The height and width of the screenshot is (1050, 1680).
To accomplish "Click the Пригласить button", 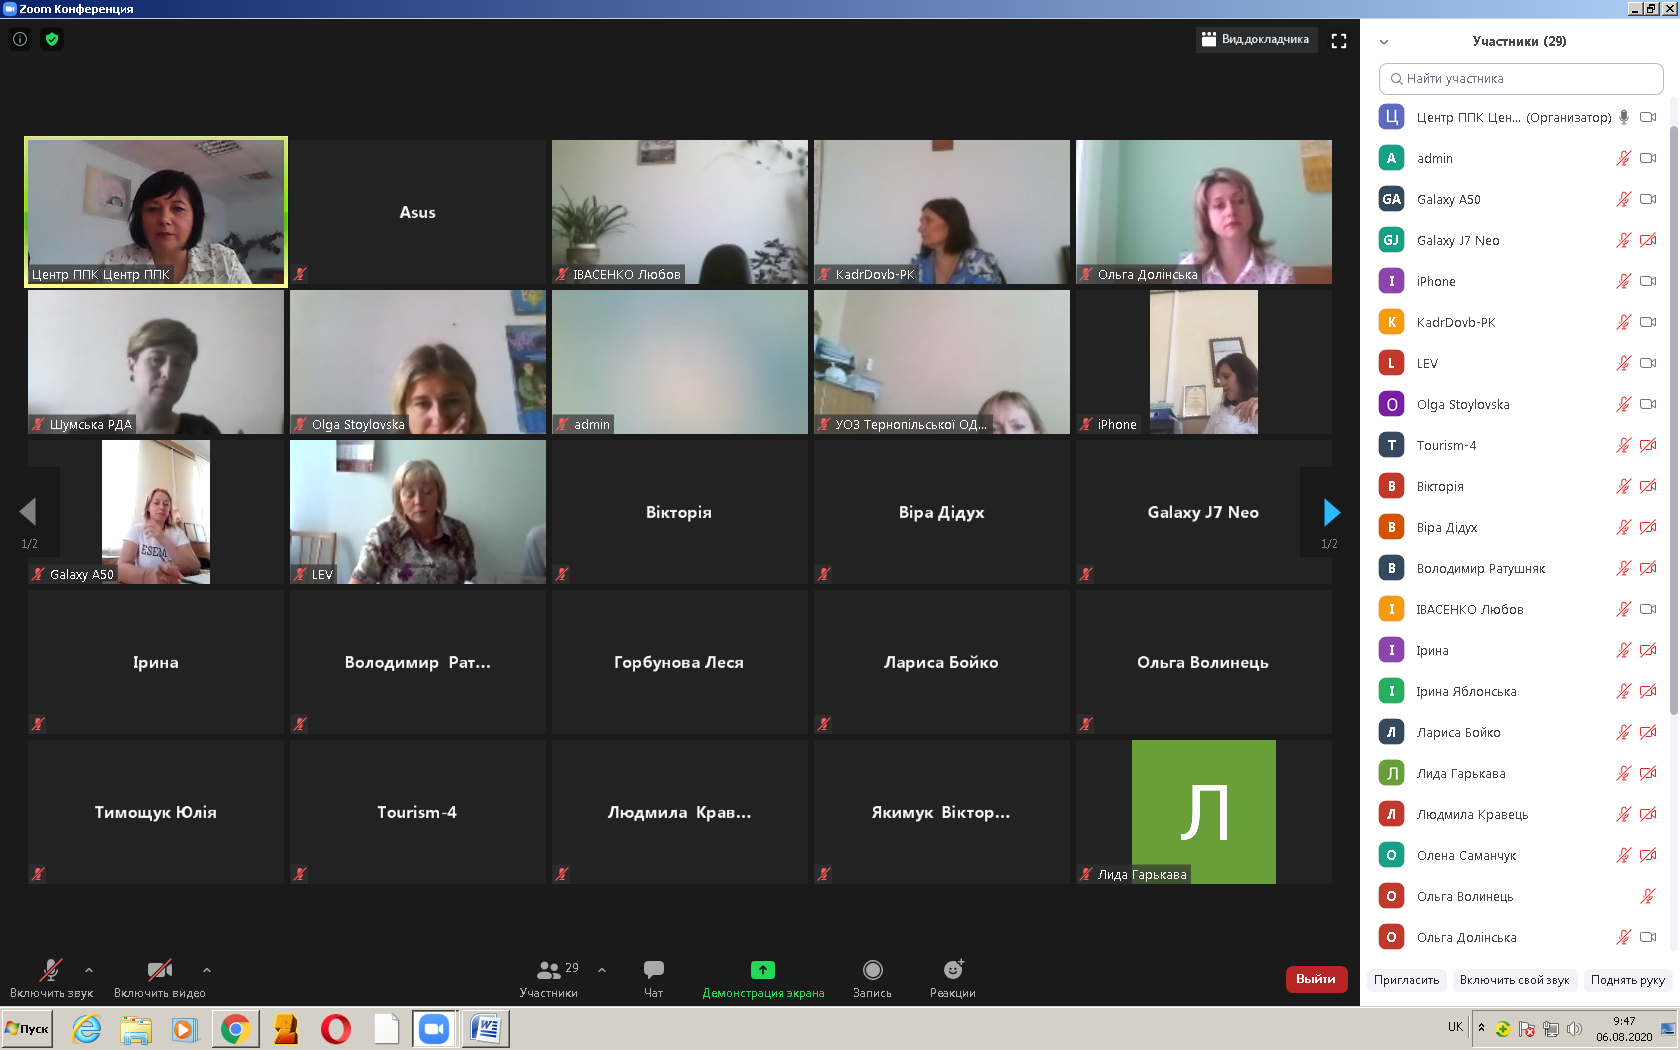I will point(1406,980).
